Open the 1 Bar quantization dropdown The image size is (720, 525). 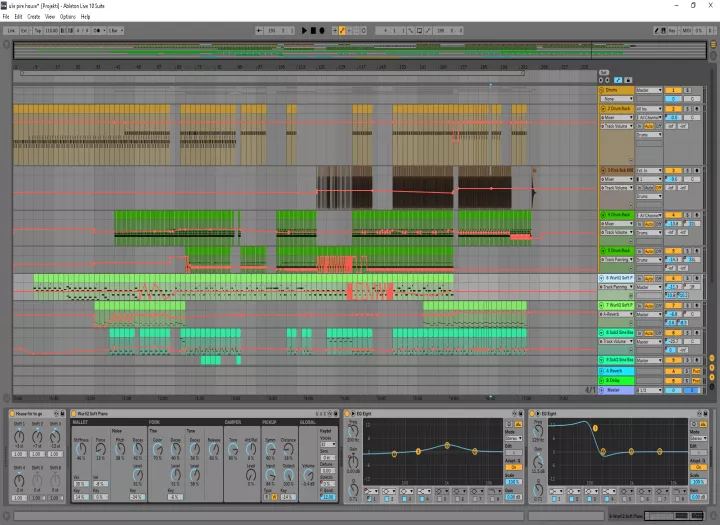[x=115, y=31]
